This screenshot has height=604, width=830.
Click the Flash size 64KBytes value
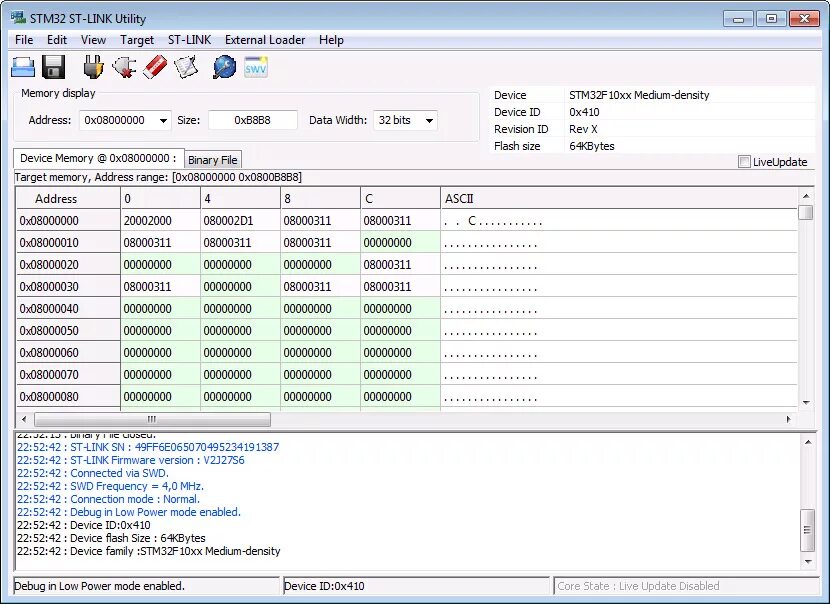tap(592, 146)
